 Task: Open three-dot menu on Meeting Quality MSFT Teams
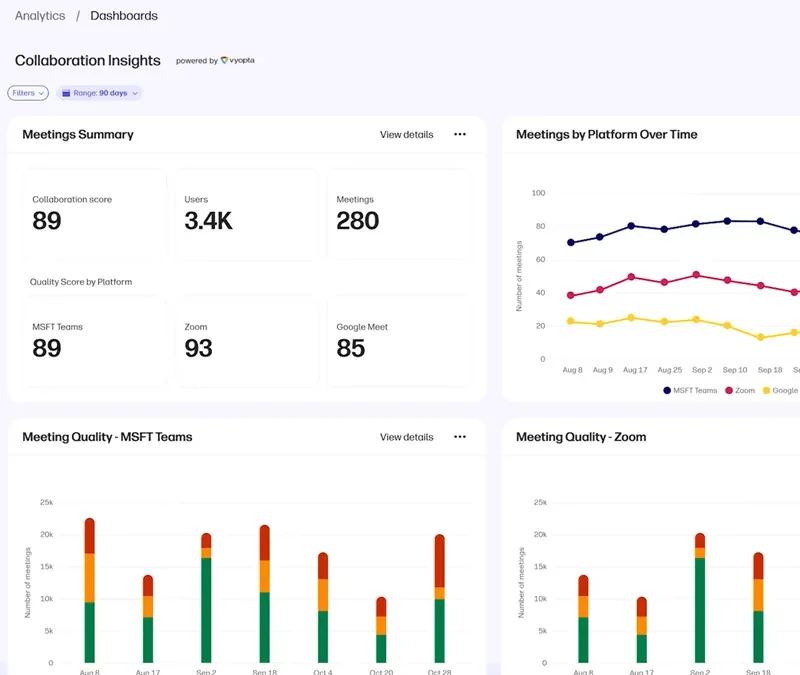click(460, 437)
